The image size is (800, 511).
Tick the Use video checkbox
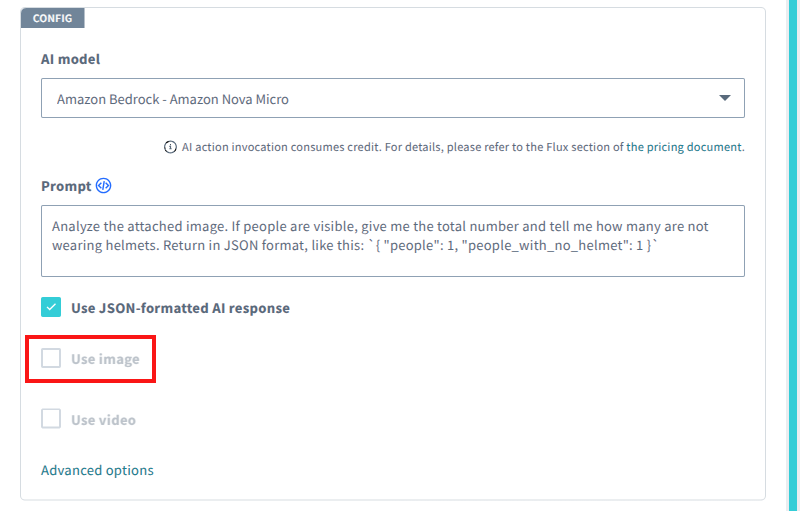(51, 420)
